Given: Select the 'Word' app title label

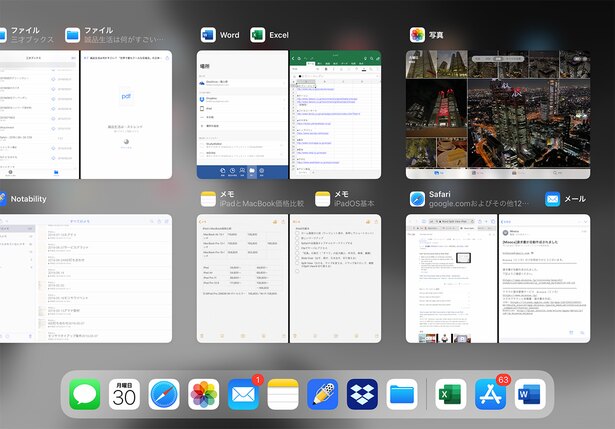Looking at the screenshot, I should tap(229, 35).
